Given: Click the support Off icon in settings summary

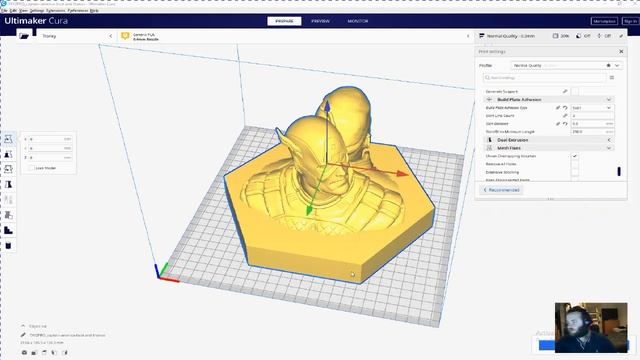Looking at the screenshot, I should click(x=578, y=36).
